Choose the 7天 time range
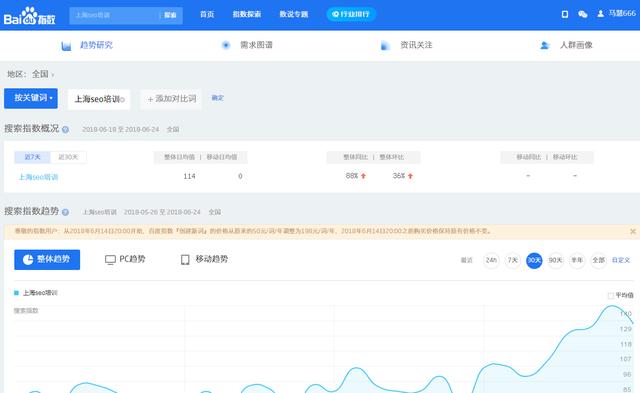 (x=513, y=260)
